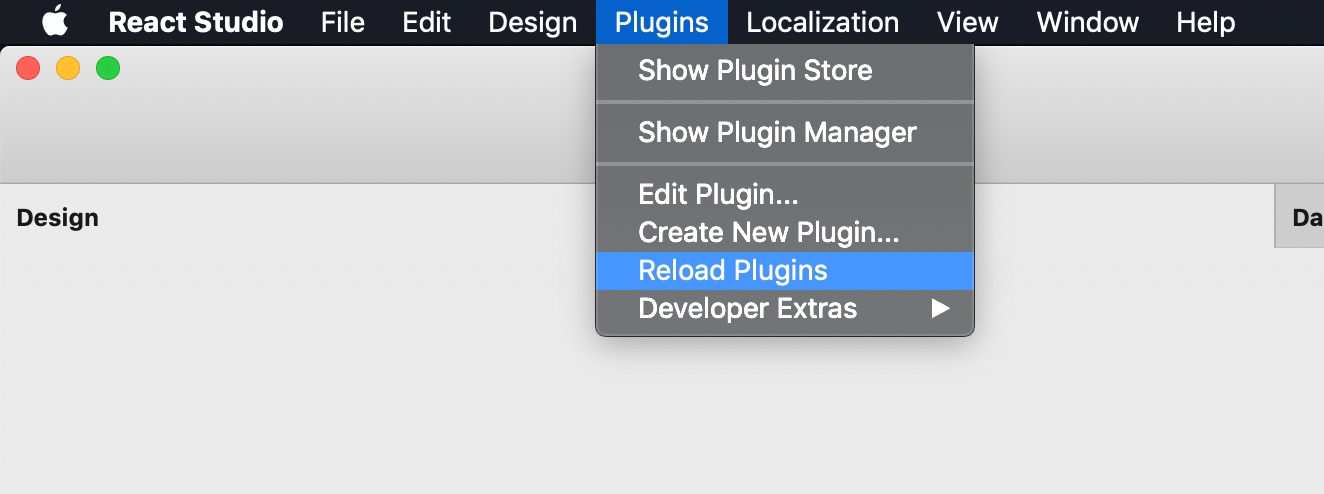The width and height of the screenshot is (1324, 494).
Task: Open the Edit menu
Action: click(426, 22)
